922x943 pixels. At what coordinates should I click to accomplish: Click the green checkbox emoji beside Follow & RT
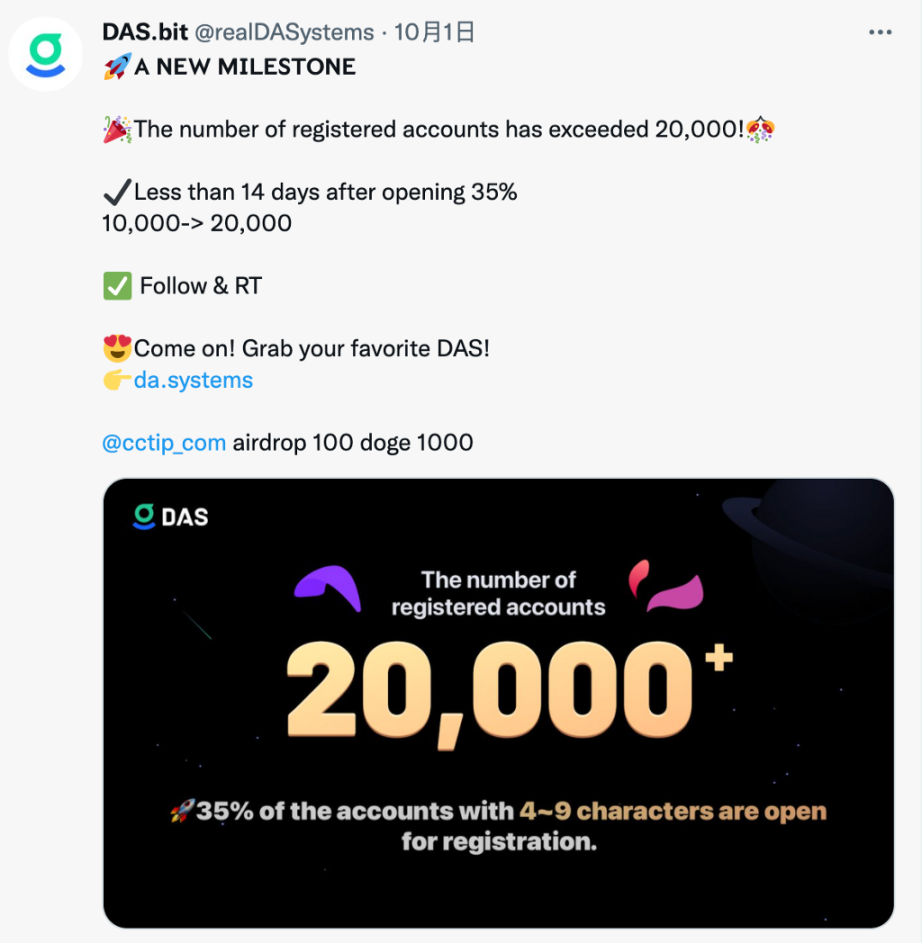tap(117, 286)
